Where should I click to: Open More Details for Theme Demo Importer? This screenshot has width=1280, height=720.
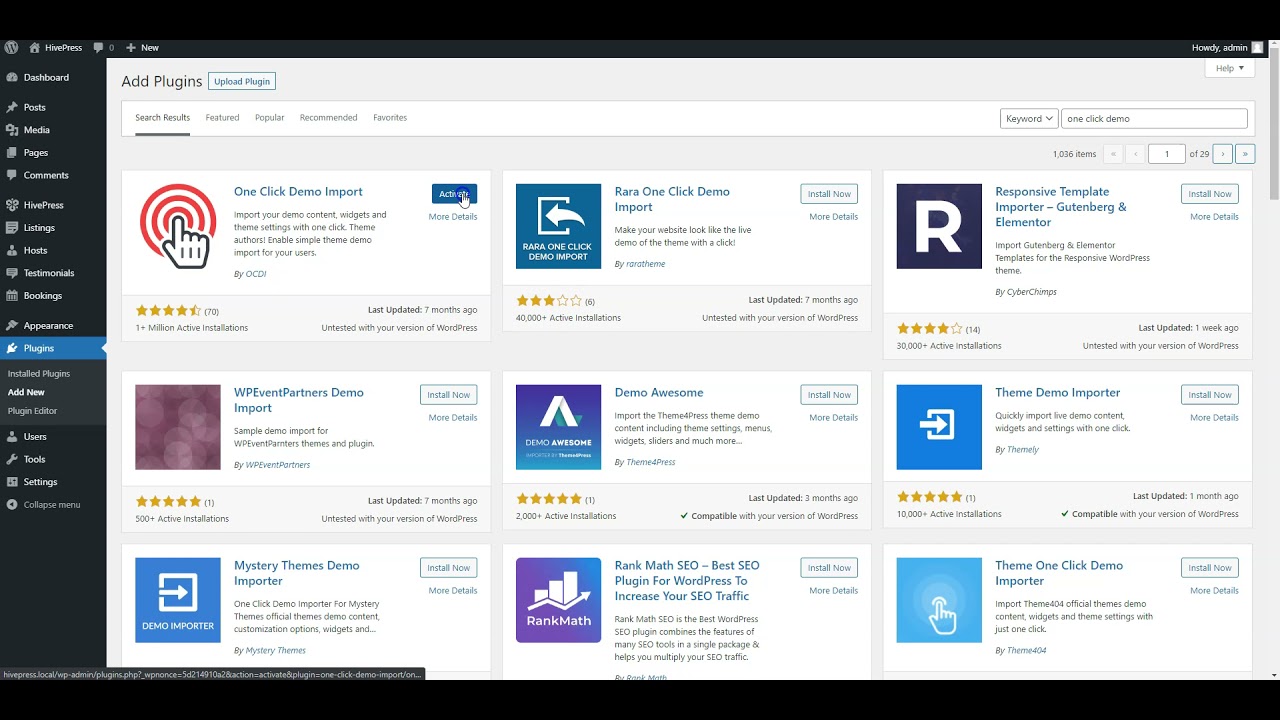click(x=1214, y=418)
